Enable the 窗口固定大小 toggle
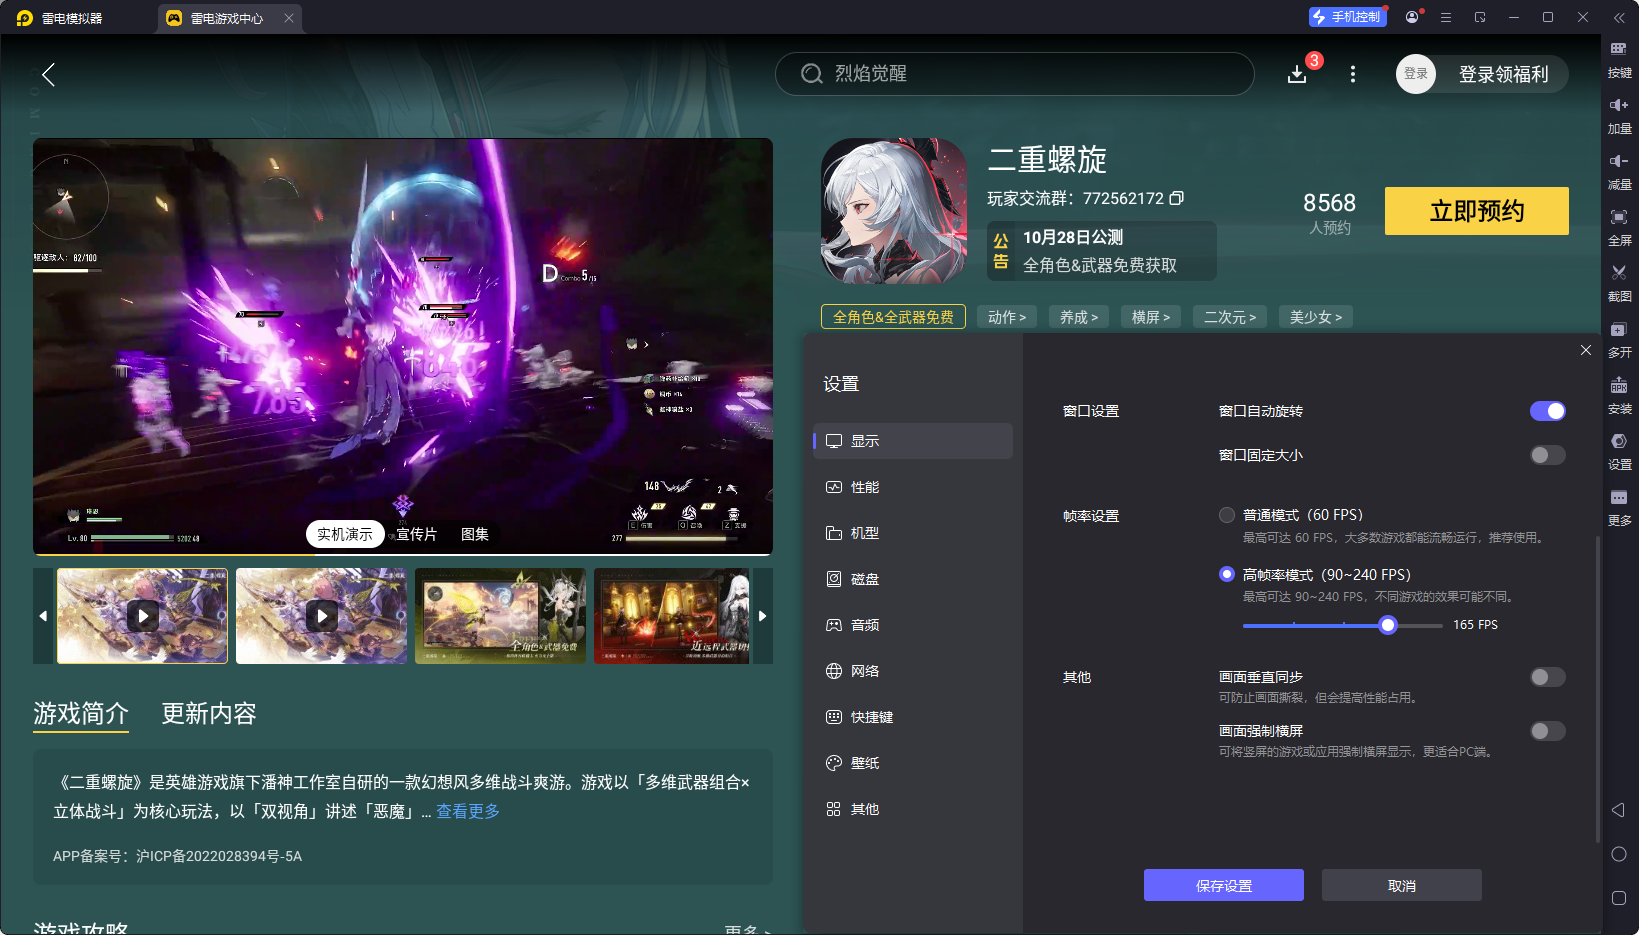Image resolution: width=1639 pixels, height=935 pixels. click(1546, 455)
